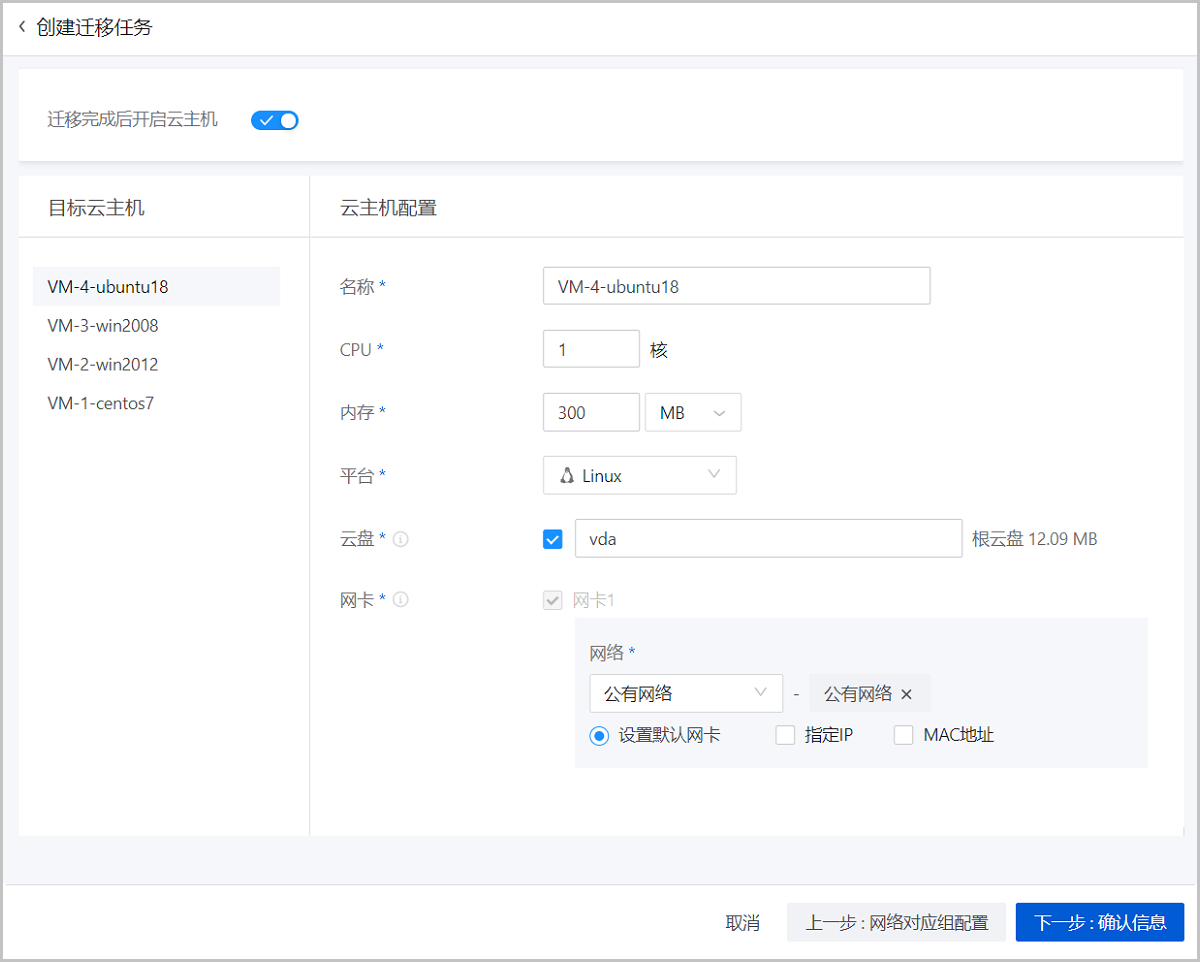Select the 设置默认网卡 radio button
This screenshot has width=1200, height=962.
coord(600,736)
